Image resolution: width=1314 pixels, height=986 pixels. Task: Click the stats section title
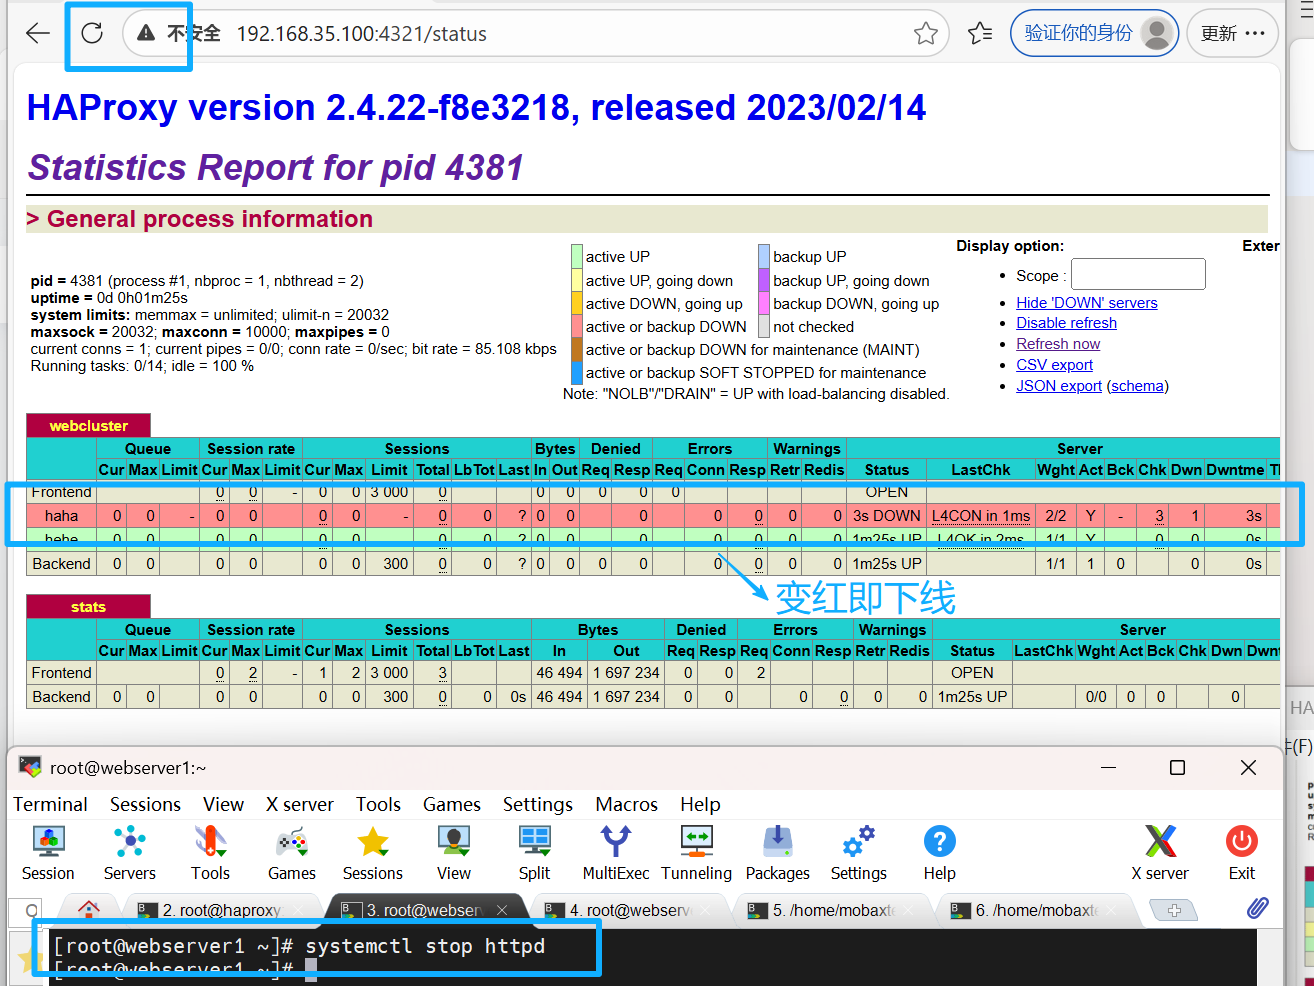[x=88, y=606]
